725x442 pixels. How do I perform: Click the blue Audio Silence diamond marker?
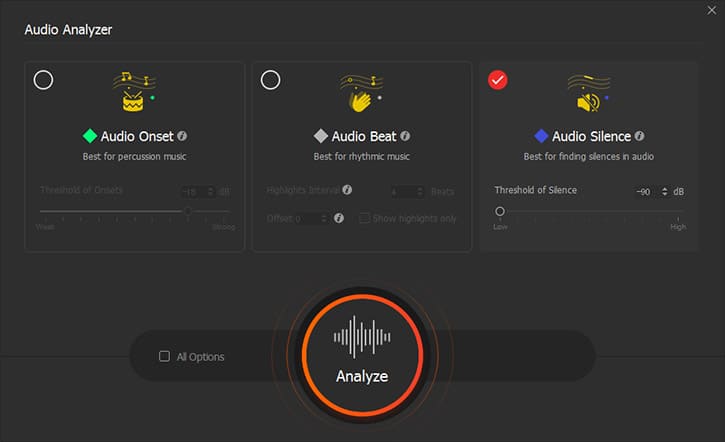(541, 136)
